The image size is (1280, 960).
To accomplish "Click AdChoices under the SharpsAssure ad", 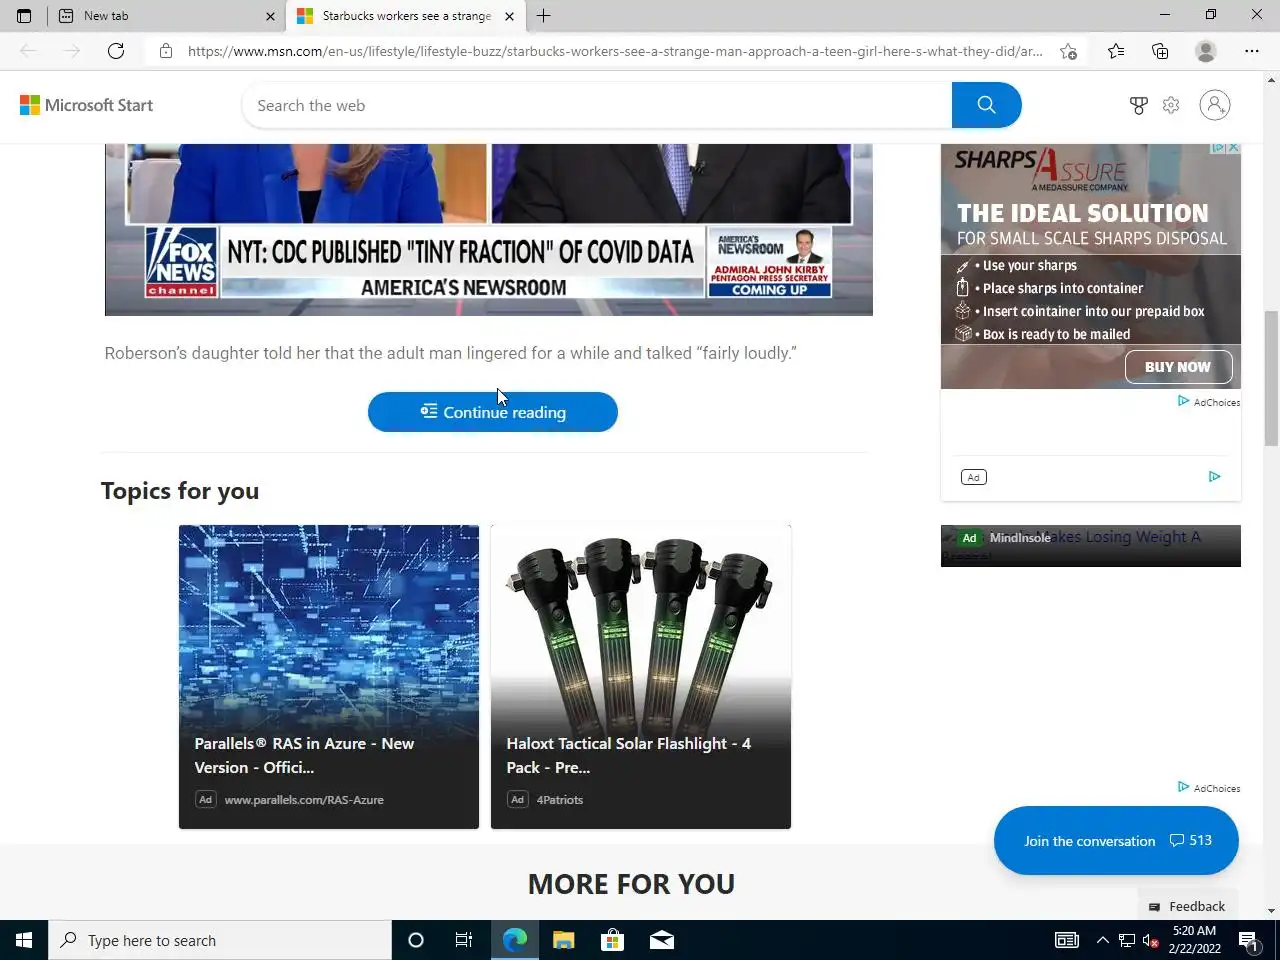I will pyautogui.click(x=1209, y=402).
